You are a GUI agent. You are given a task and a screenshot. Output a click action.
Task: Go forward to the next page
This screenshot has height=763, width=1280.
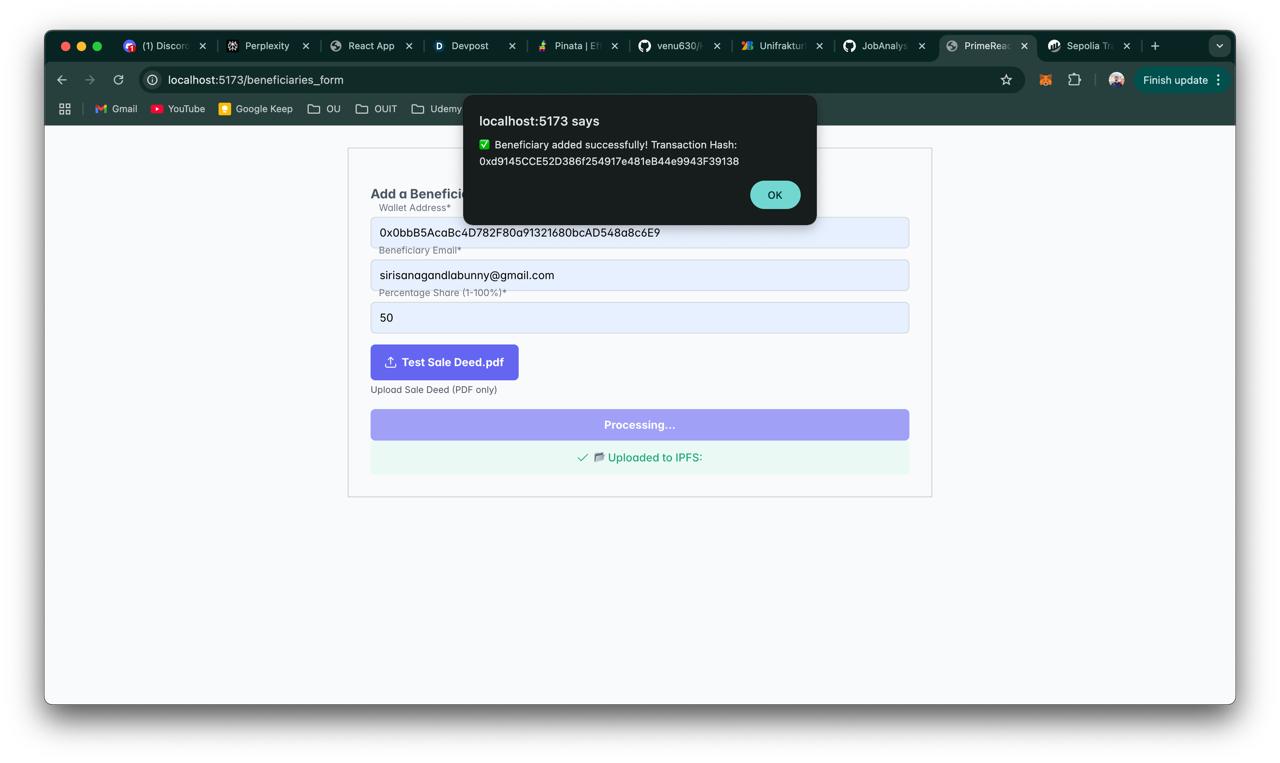90,80
